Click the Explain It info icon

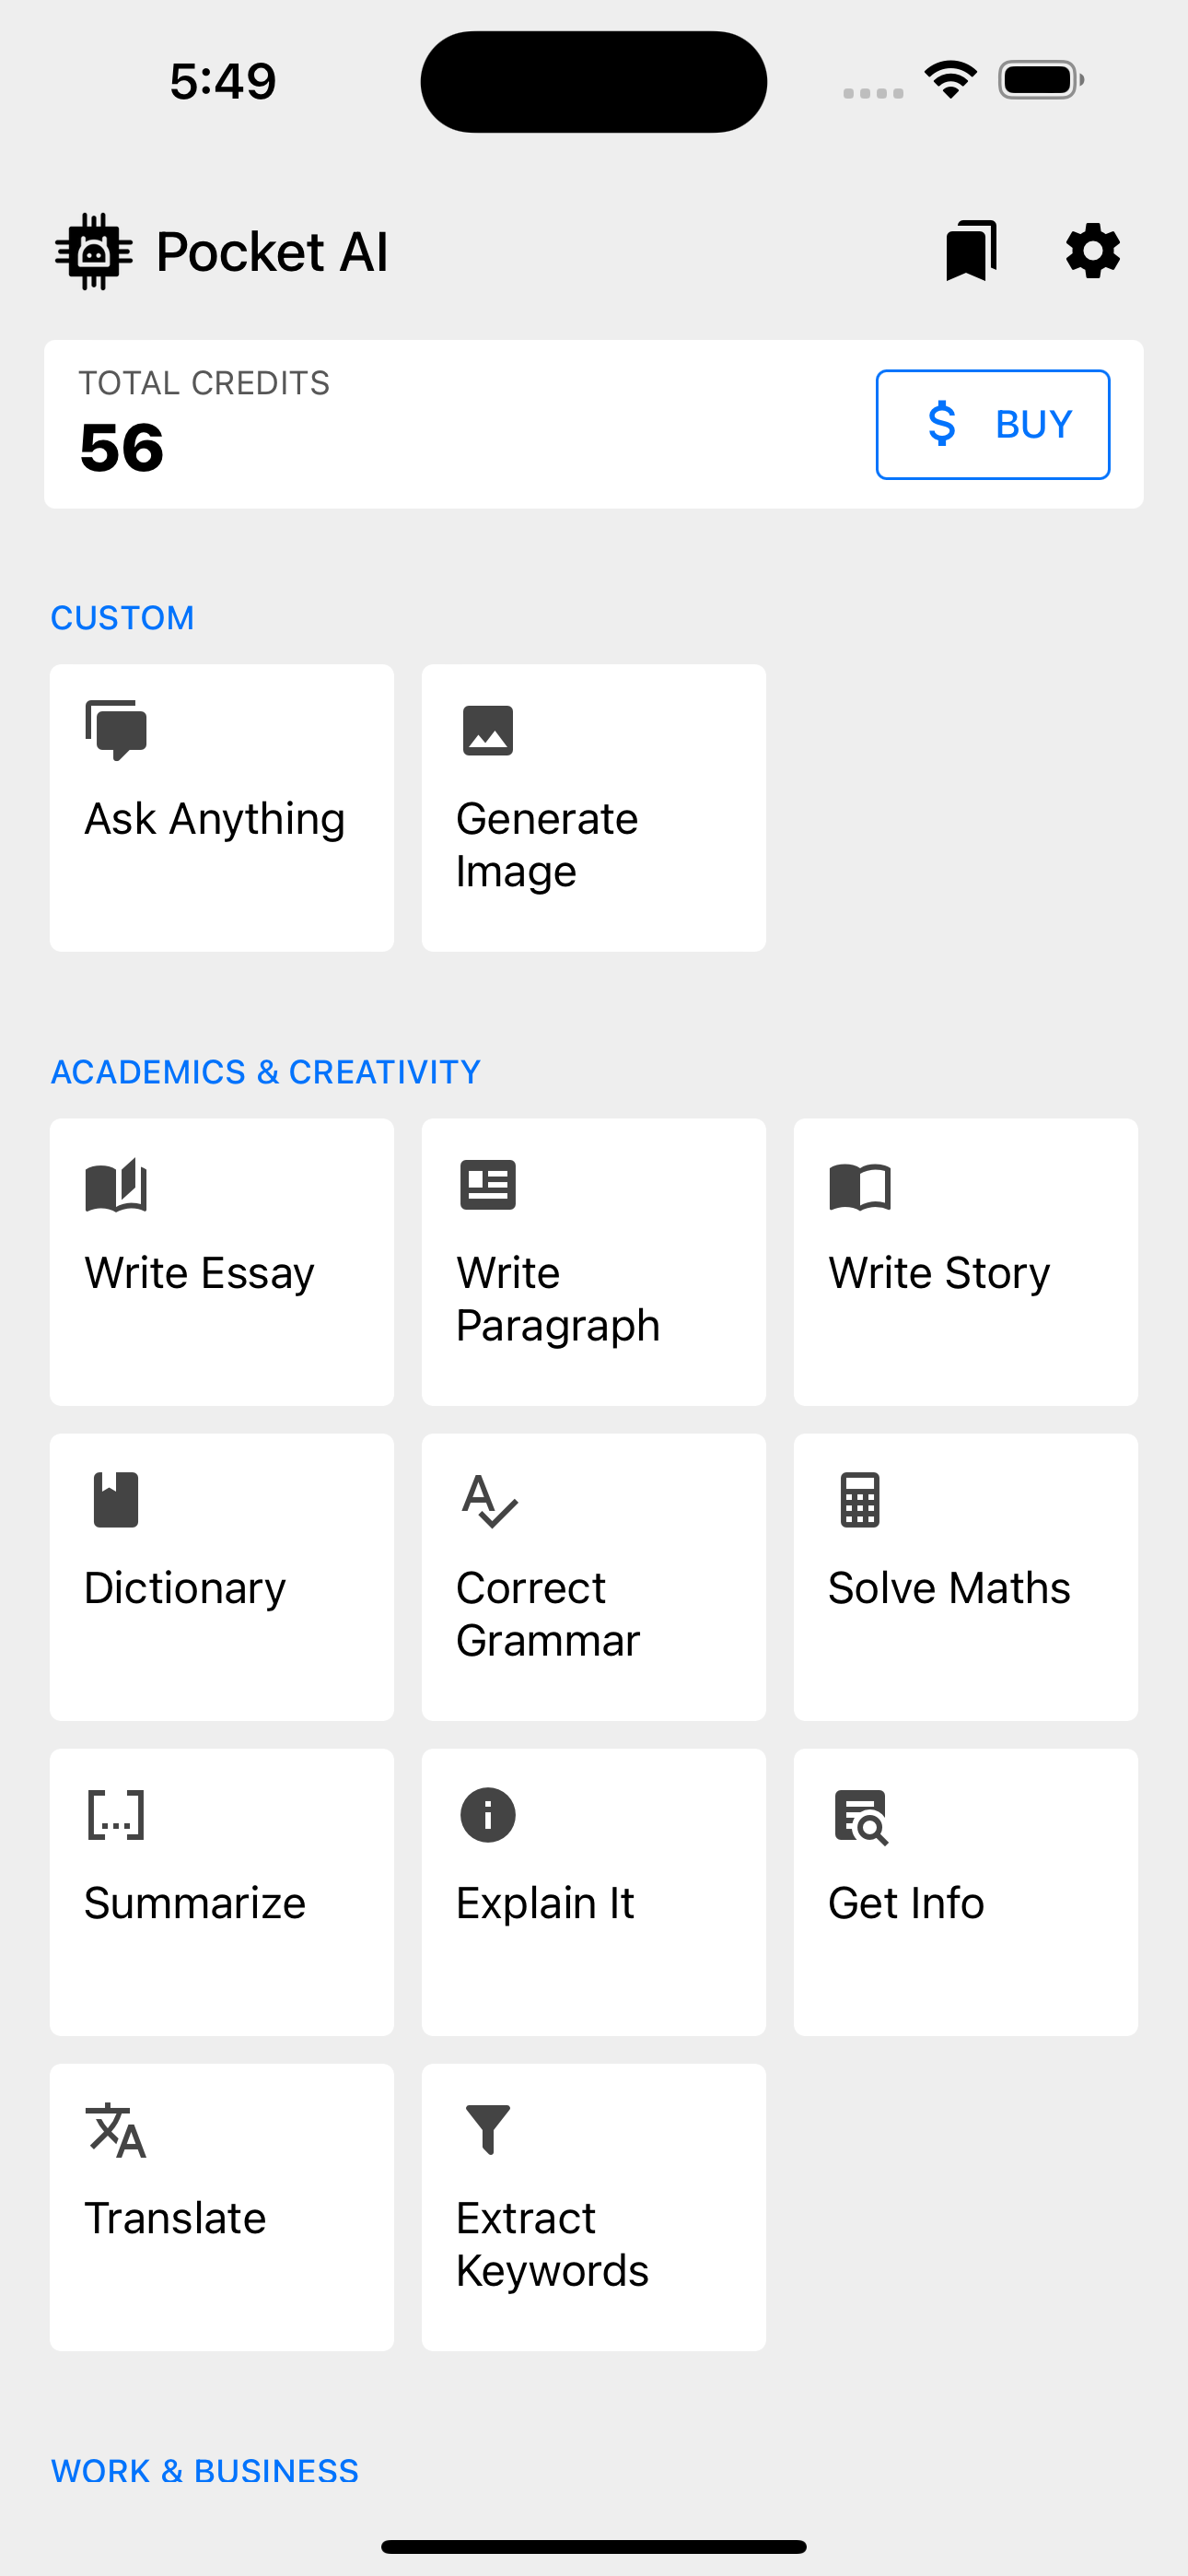[x=488, y=1814]
